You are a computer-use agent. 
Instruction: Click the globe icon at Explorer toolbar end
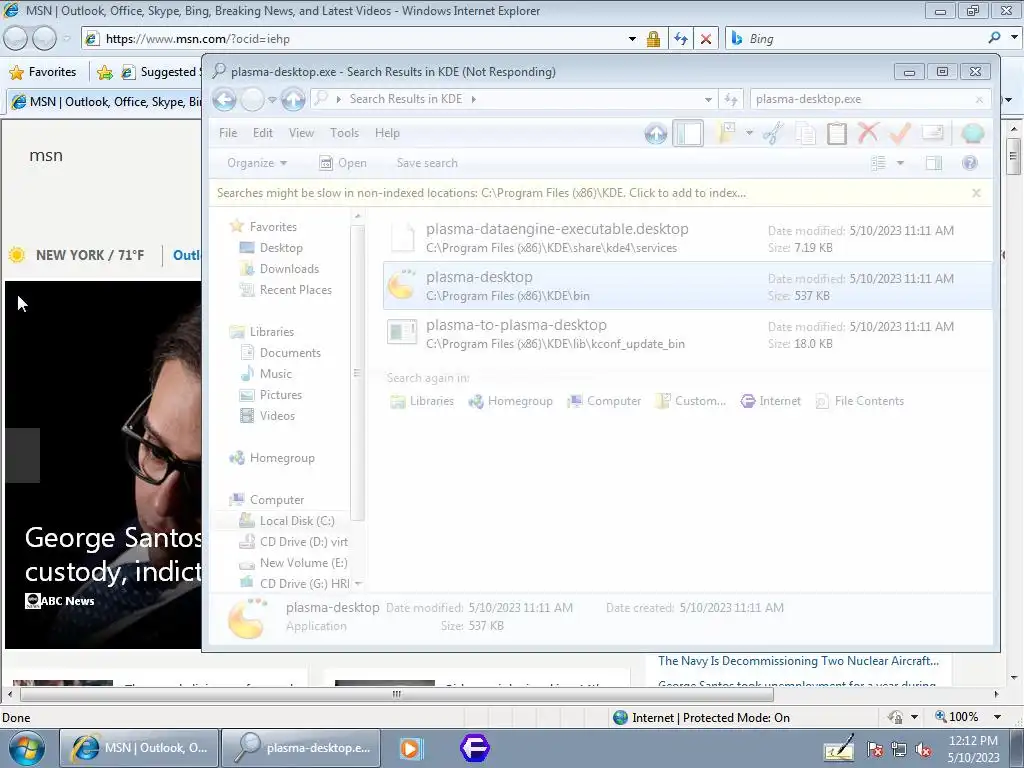coord(972,133)
